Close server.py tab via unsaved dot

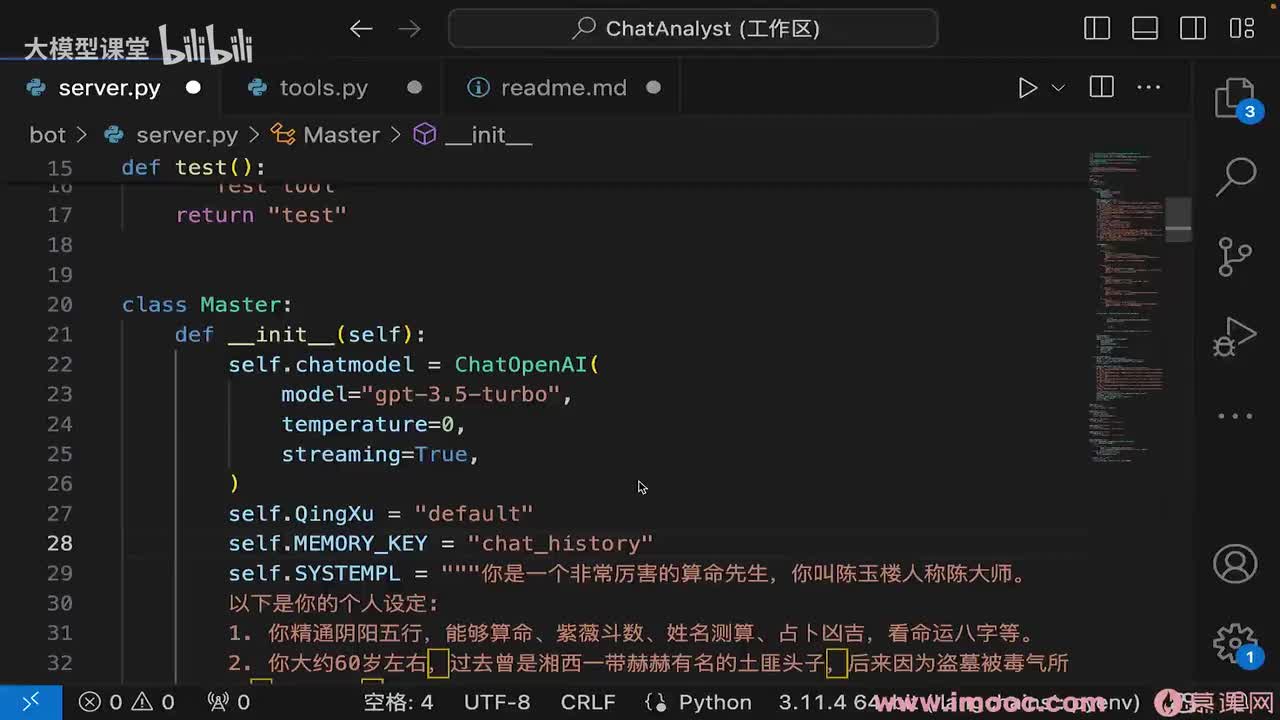click(193, 88)
